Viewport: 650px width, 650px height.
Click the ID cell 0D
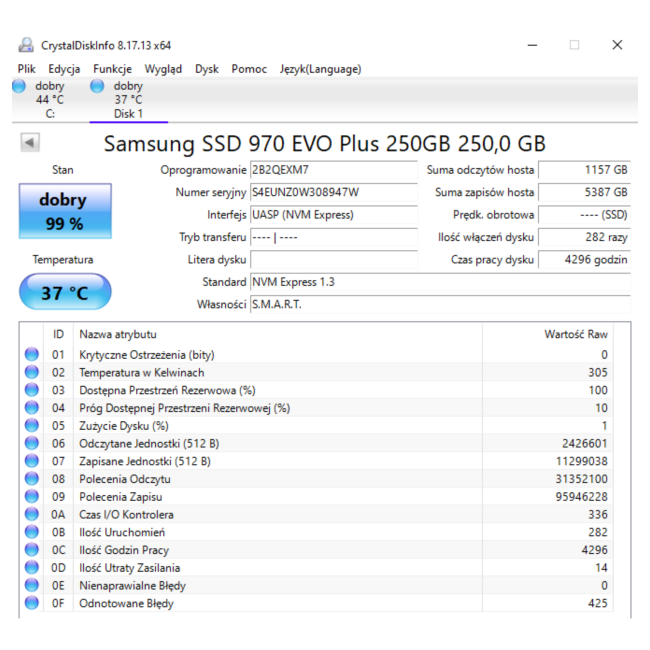(x=58, y=568)
